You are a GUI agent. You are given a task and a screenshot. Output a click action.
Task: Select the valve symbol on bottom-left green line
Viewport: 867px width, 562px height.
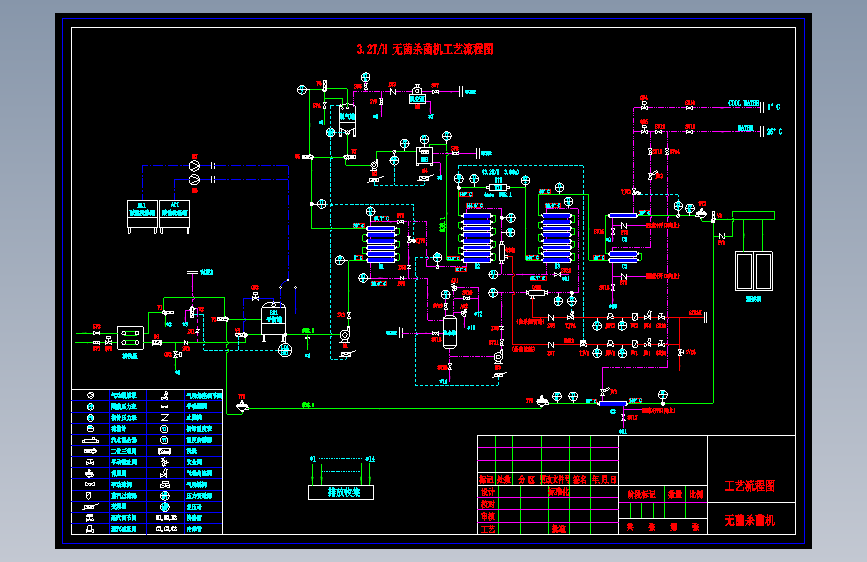(242, 407)
